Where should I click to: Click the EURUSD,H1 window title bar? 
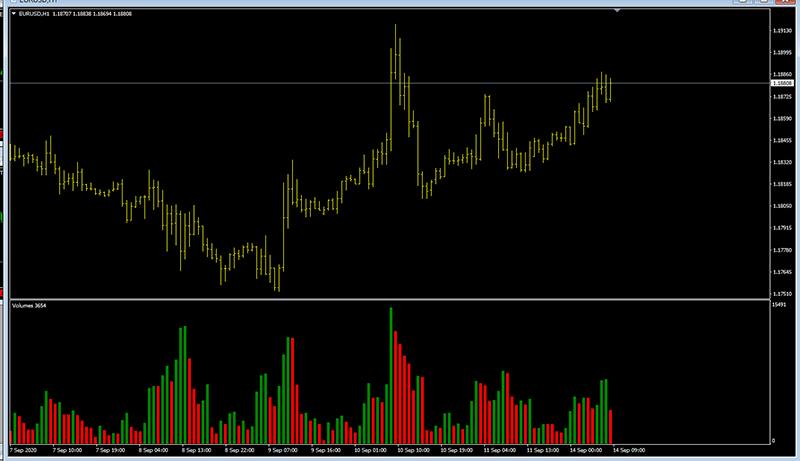tap(300, 3)
